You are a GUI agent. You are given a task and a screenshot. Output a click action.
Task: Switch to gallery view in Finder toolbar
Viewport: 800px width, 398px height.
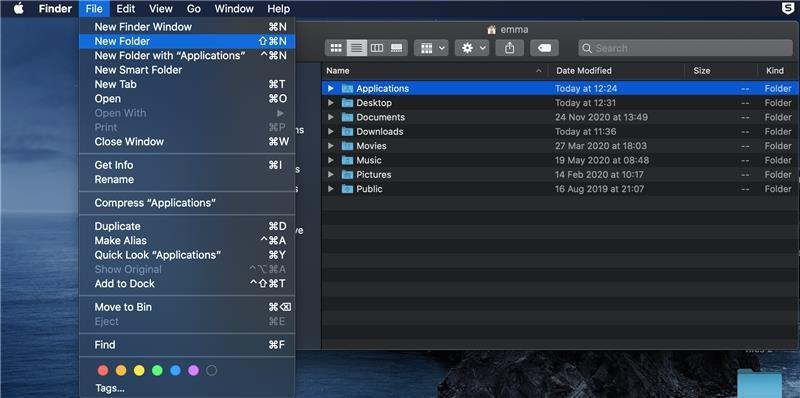coord(397,48)
